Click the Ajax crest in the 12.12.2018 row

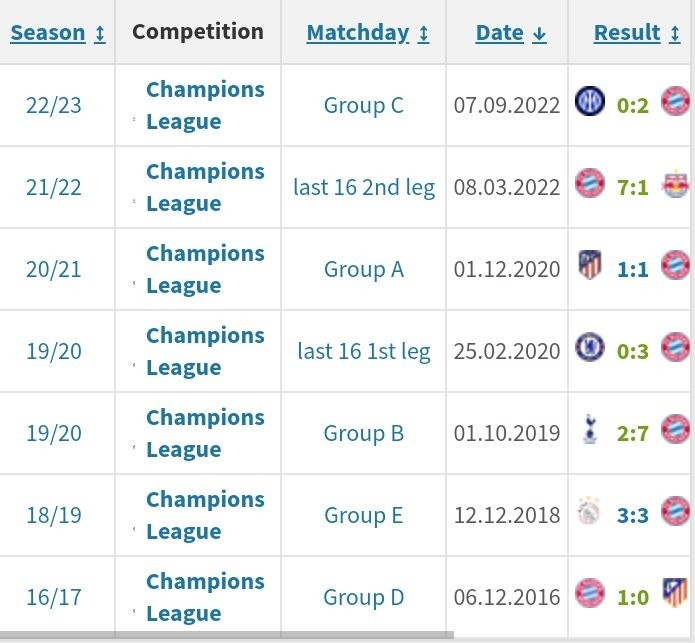click(588, 511)
